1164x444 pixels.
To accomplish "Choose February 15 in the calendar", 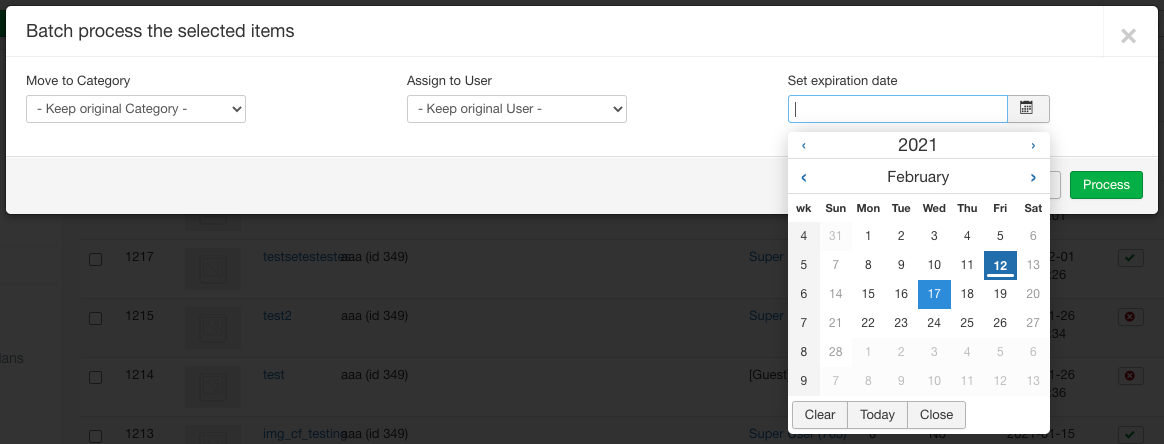I will pyautogui.click(x=868, y=294).
